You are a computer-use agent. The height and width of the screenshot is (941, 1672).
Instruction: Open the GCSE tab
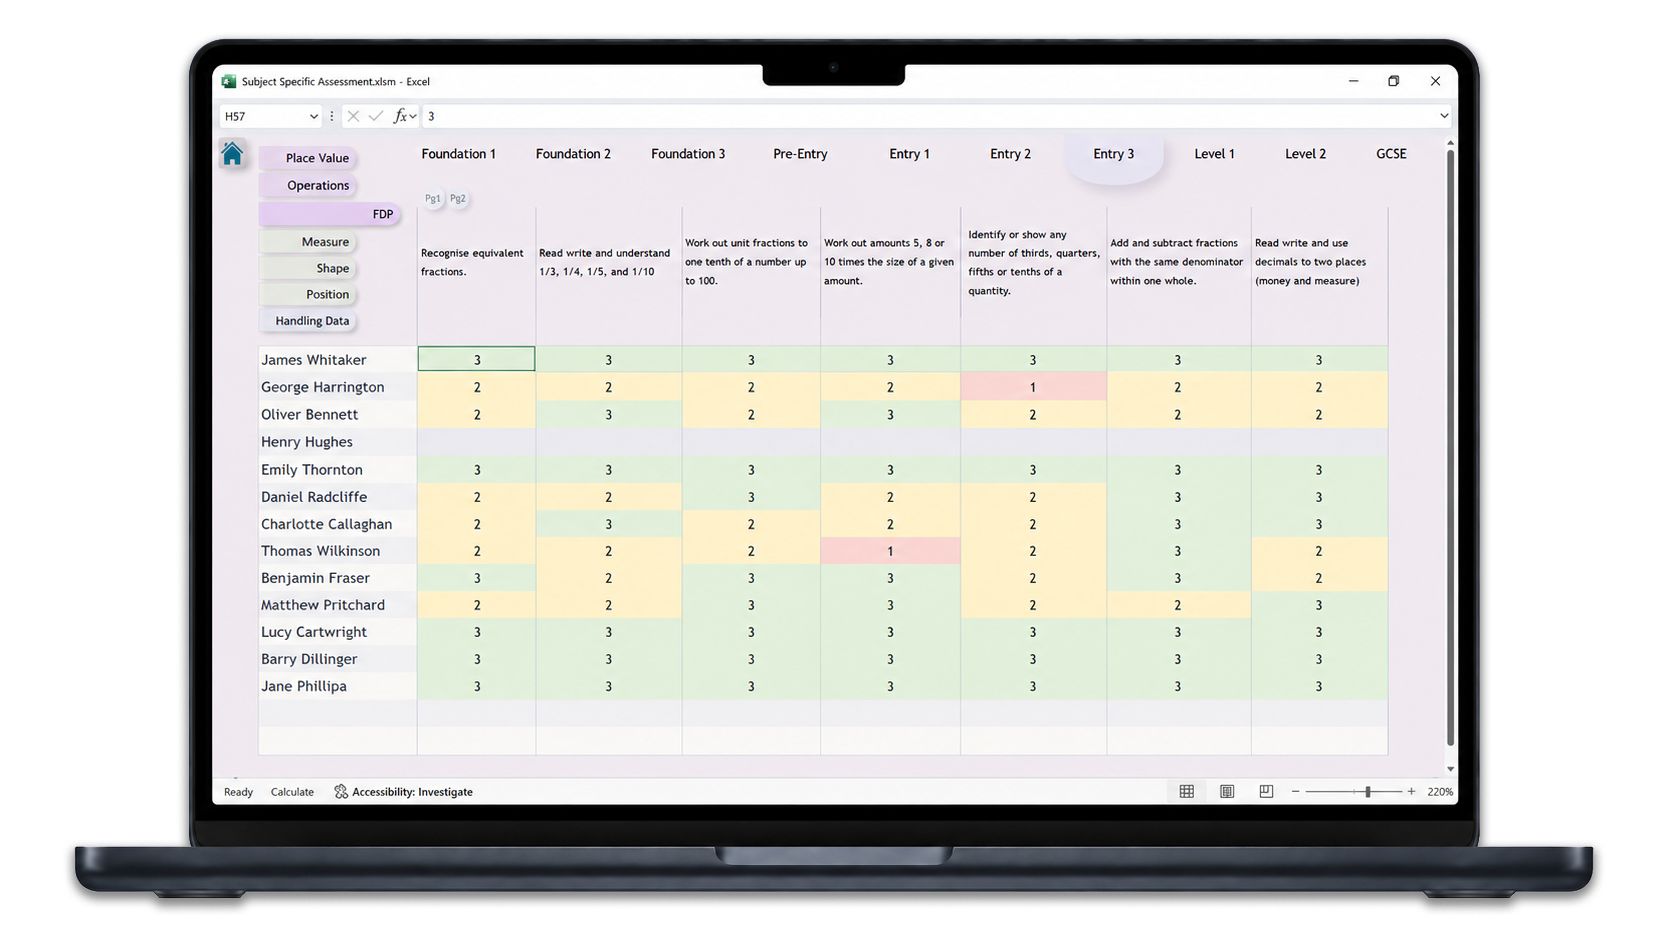pos(1391,154)
